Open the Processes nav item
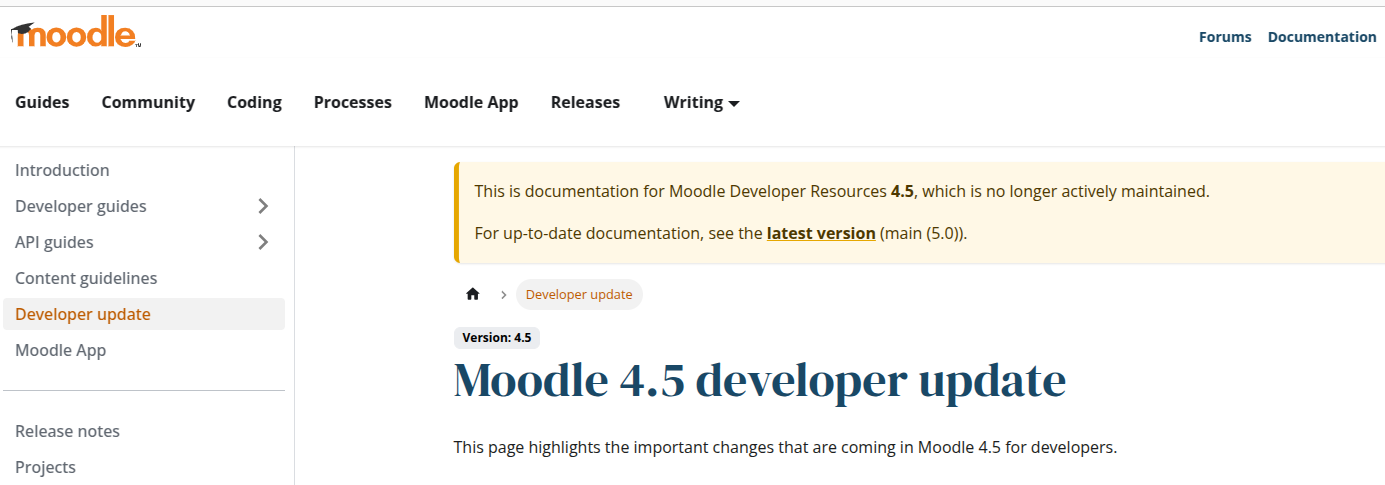This screenshot has height=485, width=1385. click(x=353, y=102)
